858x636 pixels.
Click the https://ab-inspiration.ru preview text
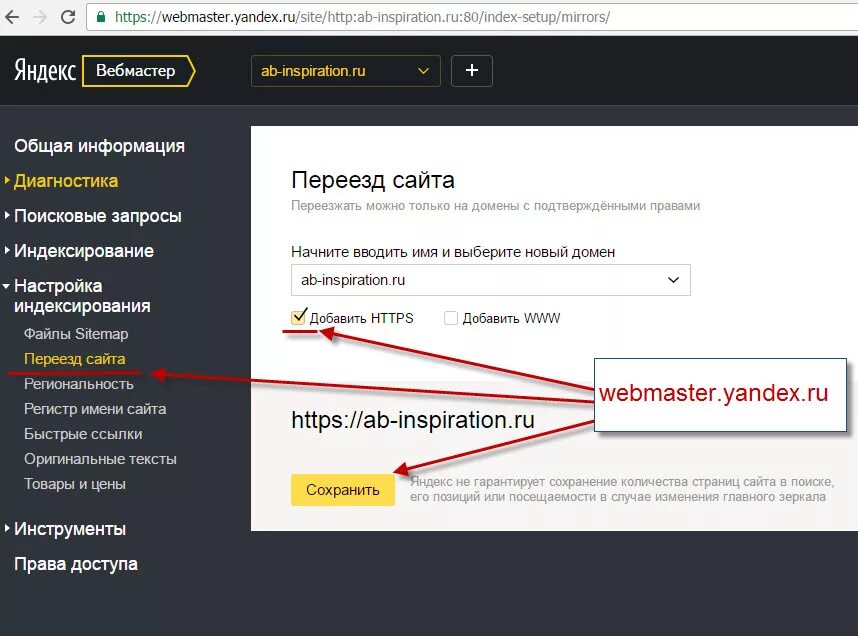coord(413,420)
